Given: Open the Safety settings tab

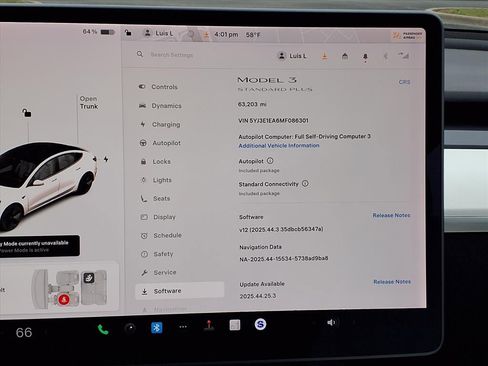Looking at the screenshot, I should click(157, 254).
